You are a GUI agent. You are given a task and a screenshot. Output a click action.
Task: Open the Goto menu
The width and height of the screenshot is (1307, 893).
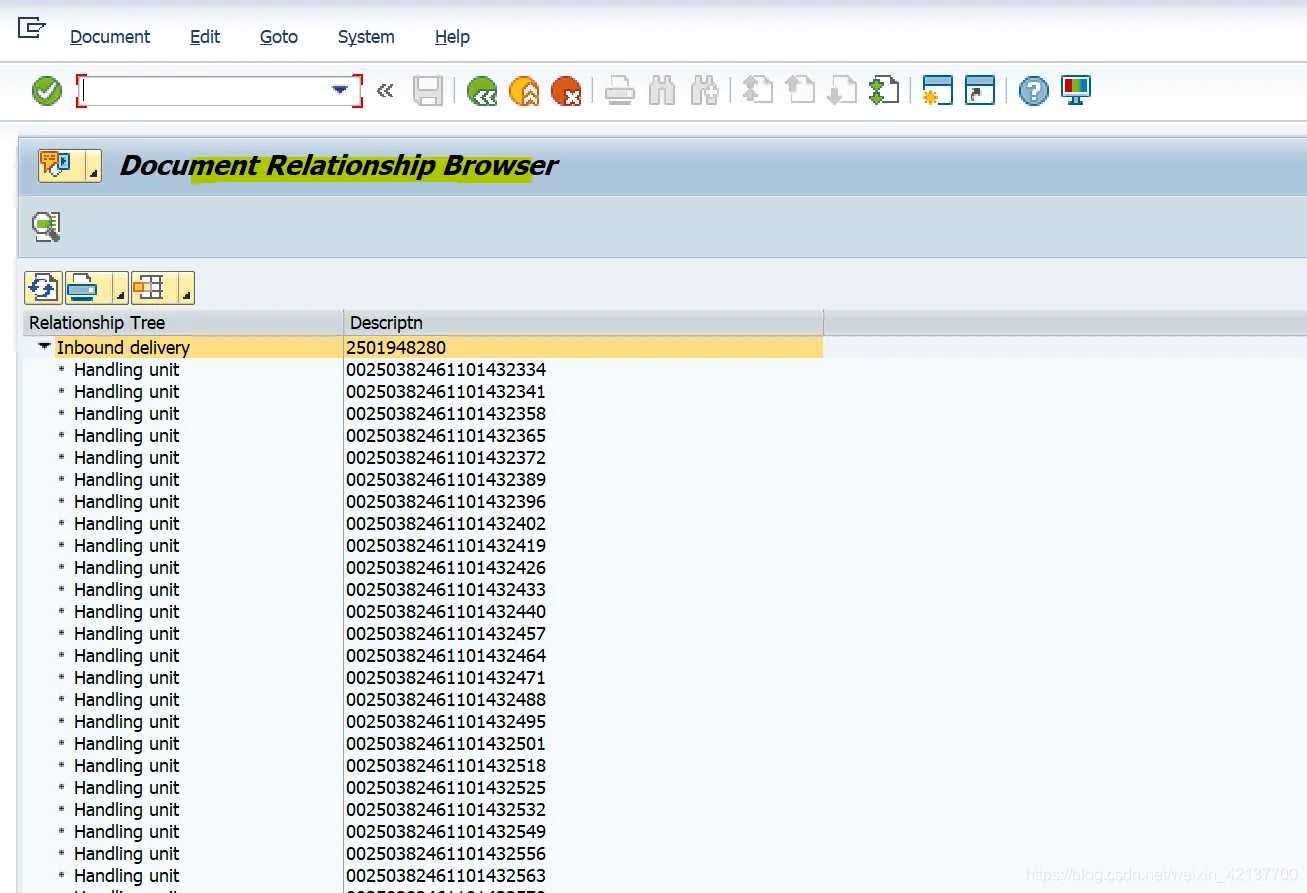279,37
